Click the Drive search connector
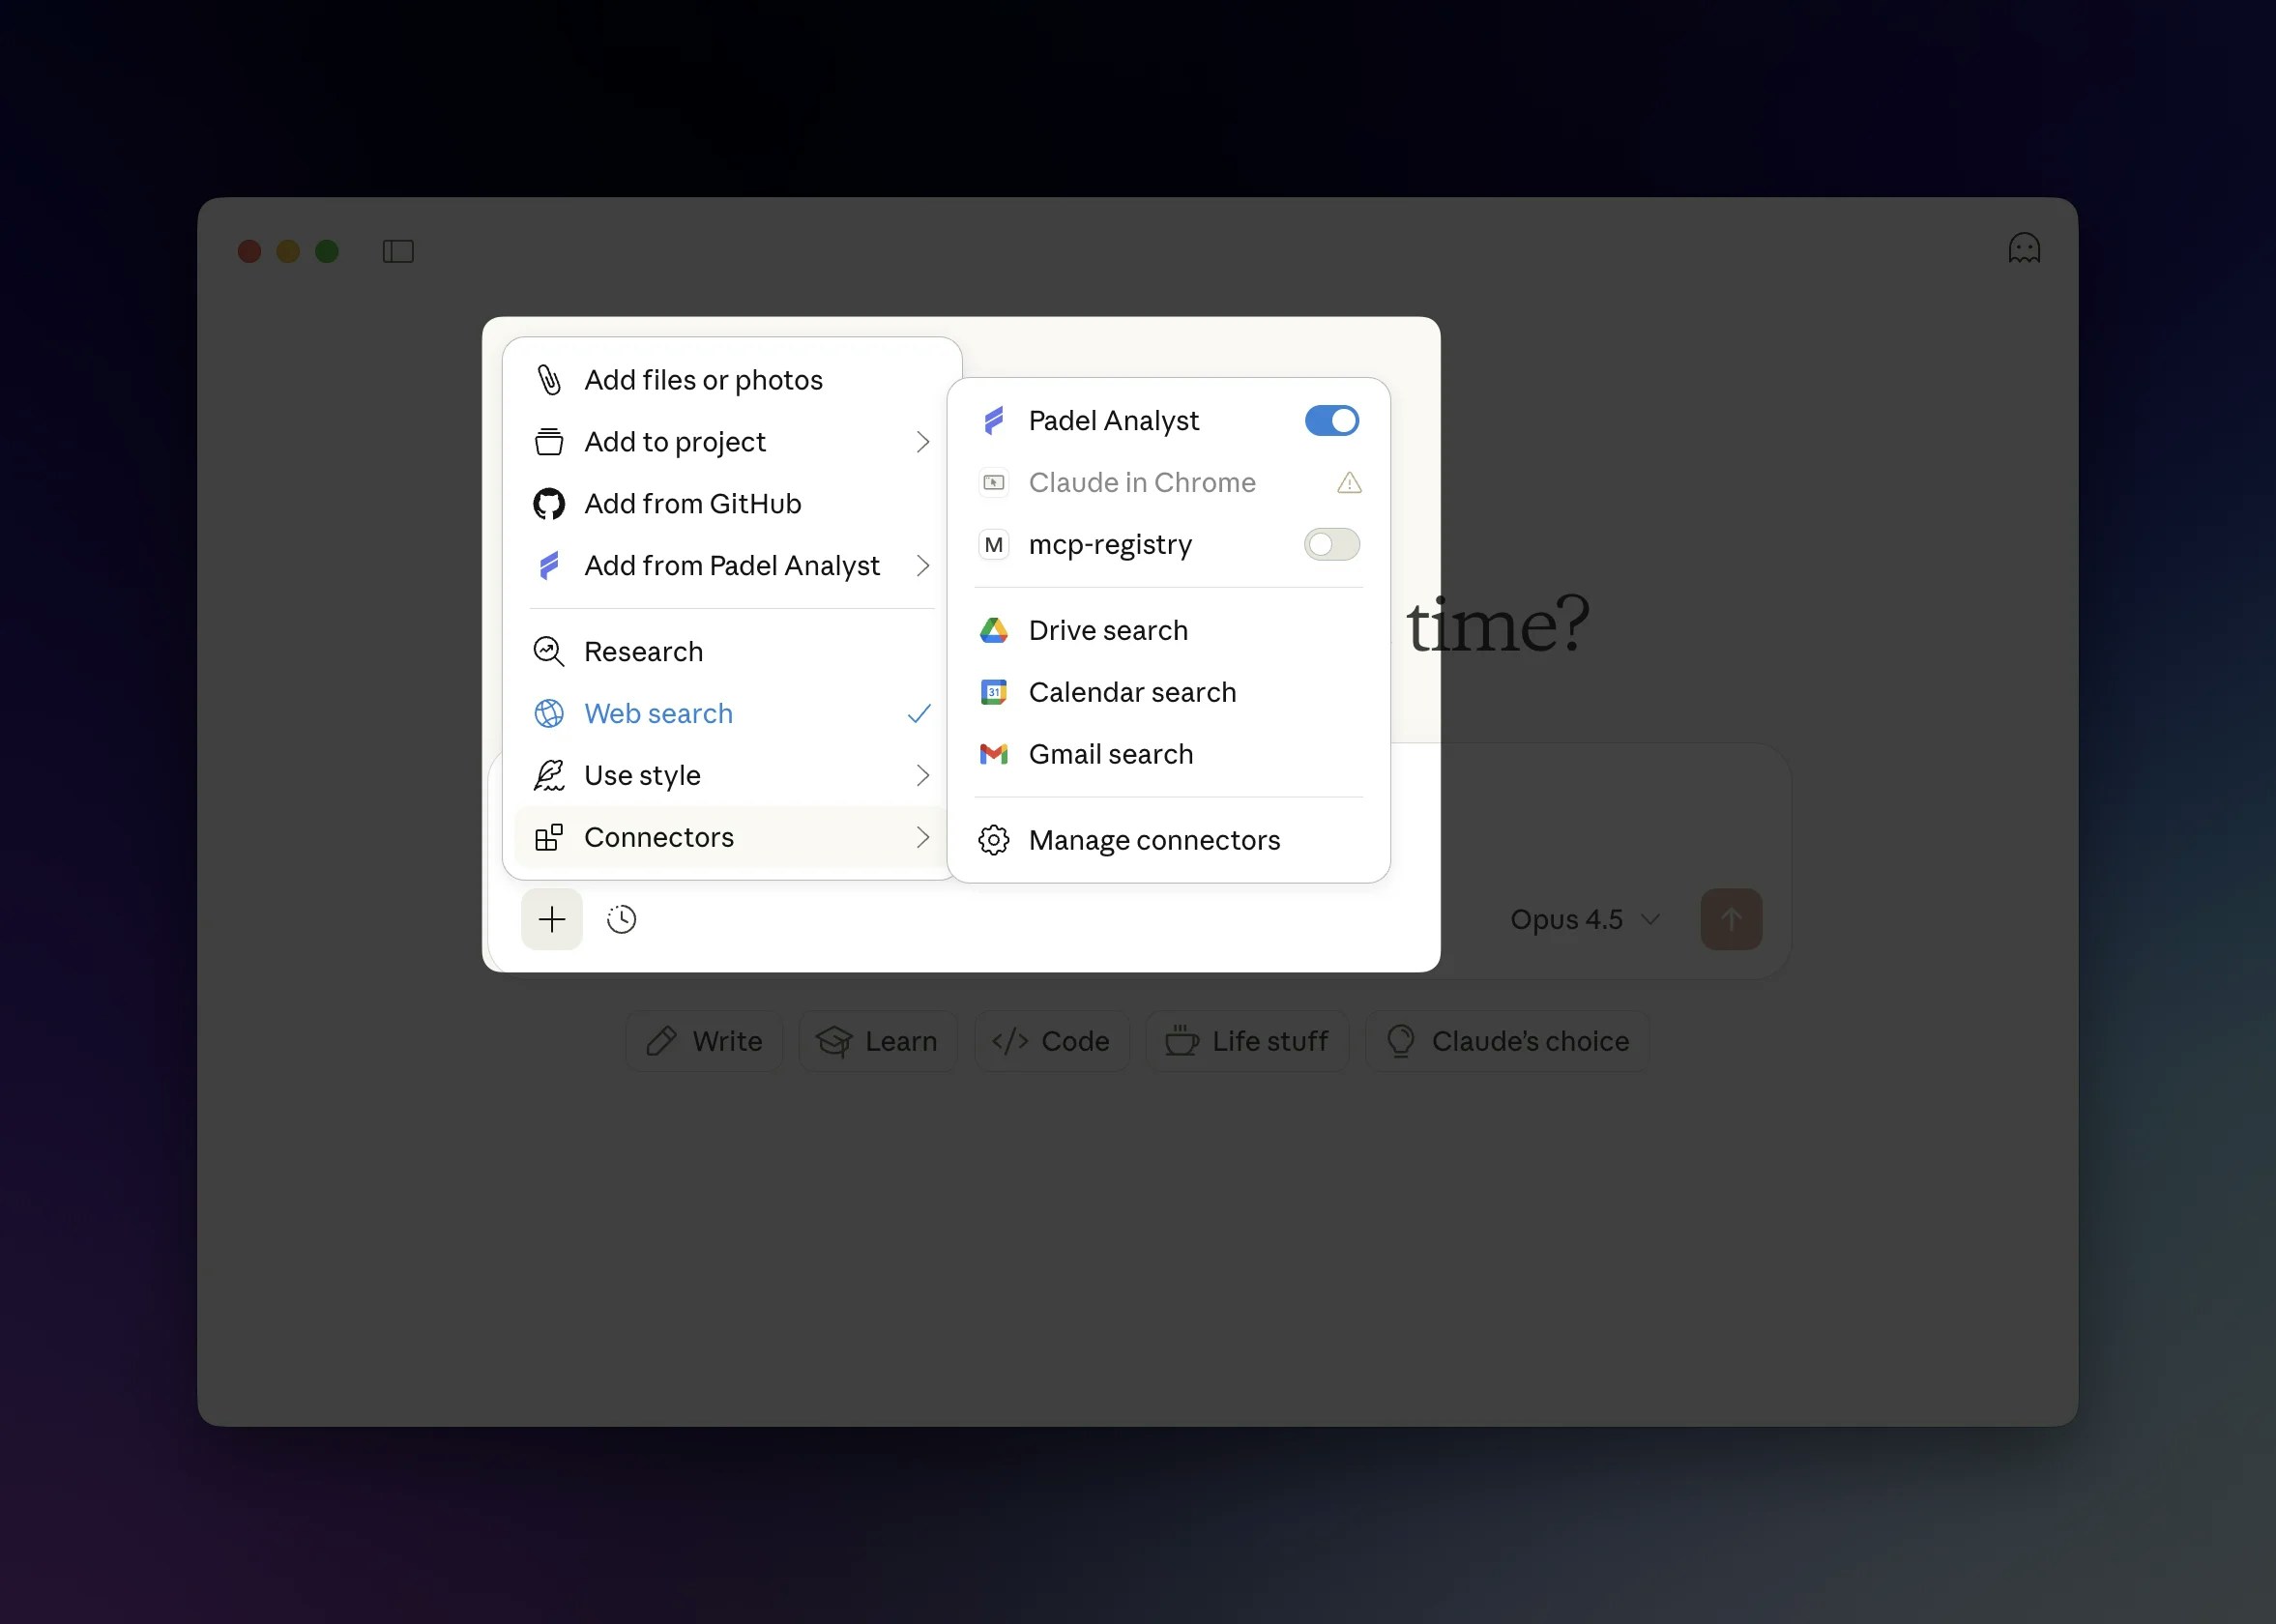Viewport: 2276px width, 1624px height. [x=1107, y=631]
